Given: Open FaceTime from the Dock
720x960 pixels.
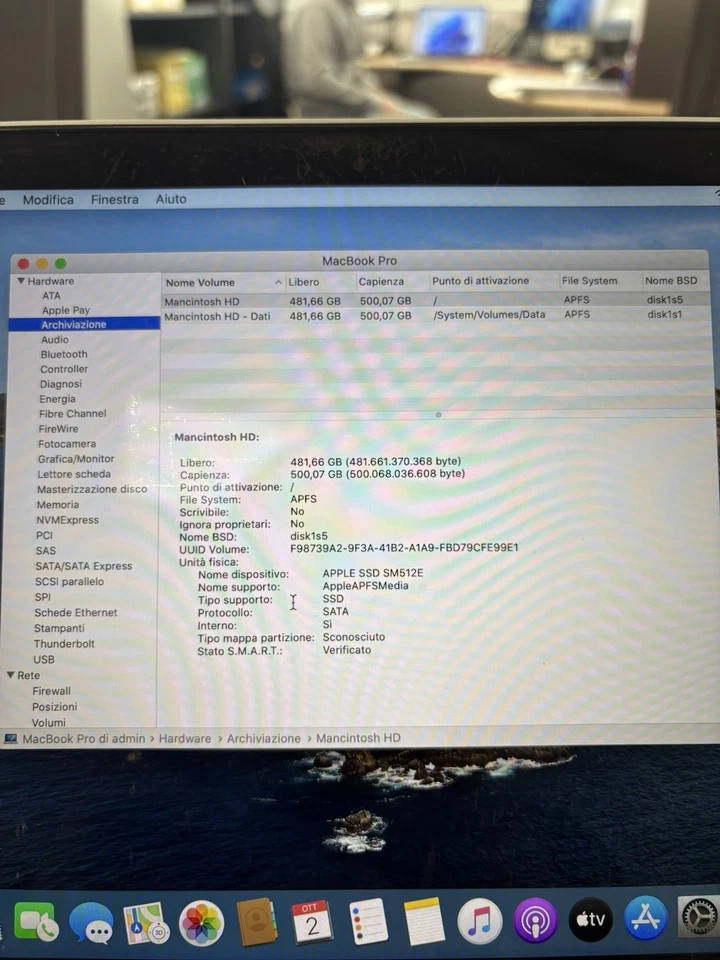Looking at the screenshot, I should (36, 921).
